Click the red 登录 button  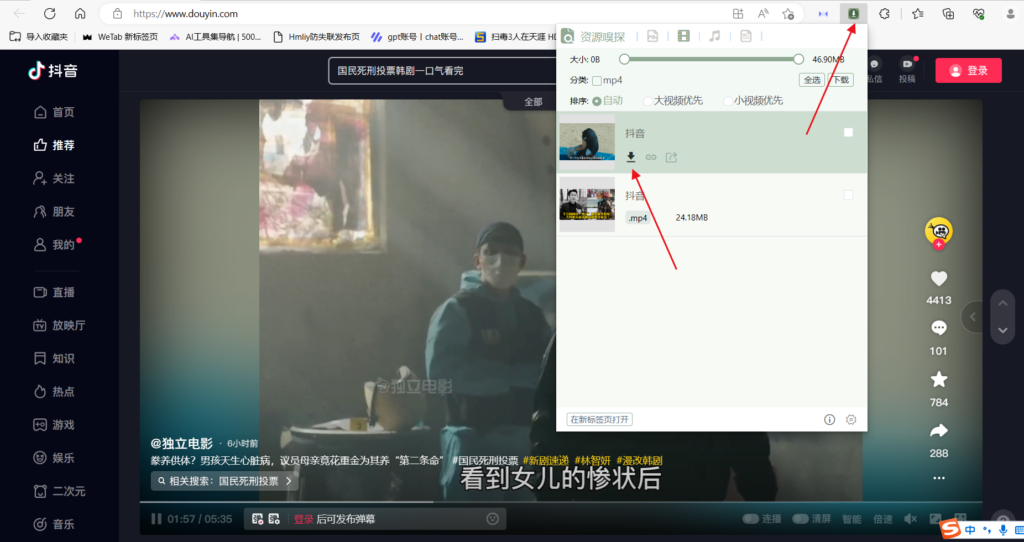[x=968, y=71]
